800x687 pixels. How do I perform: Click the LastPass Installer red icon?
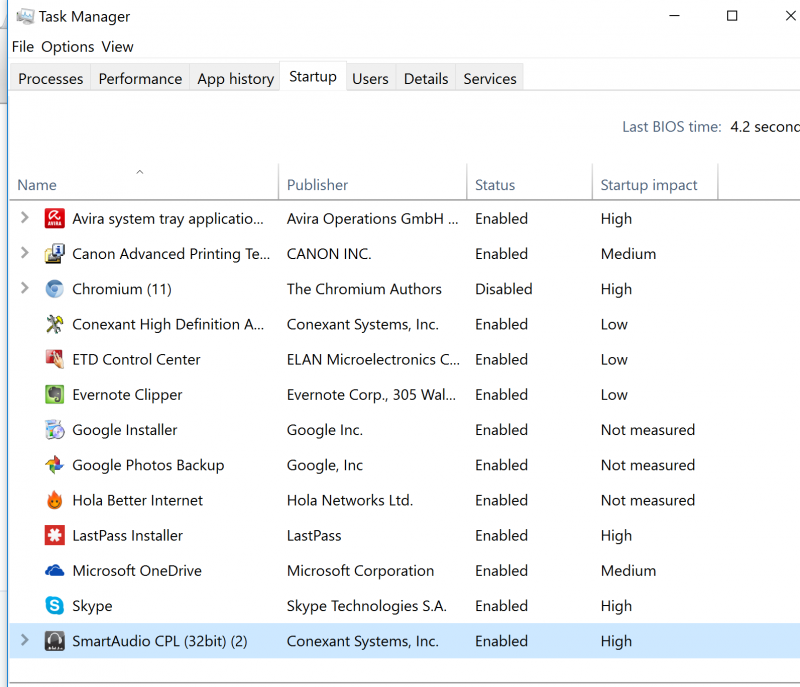(x=55, y=535)
